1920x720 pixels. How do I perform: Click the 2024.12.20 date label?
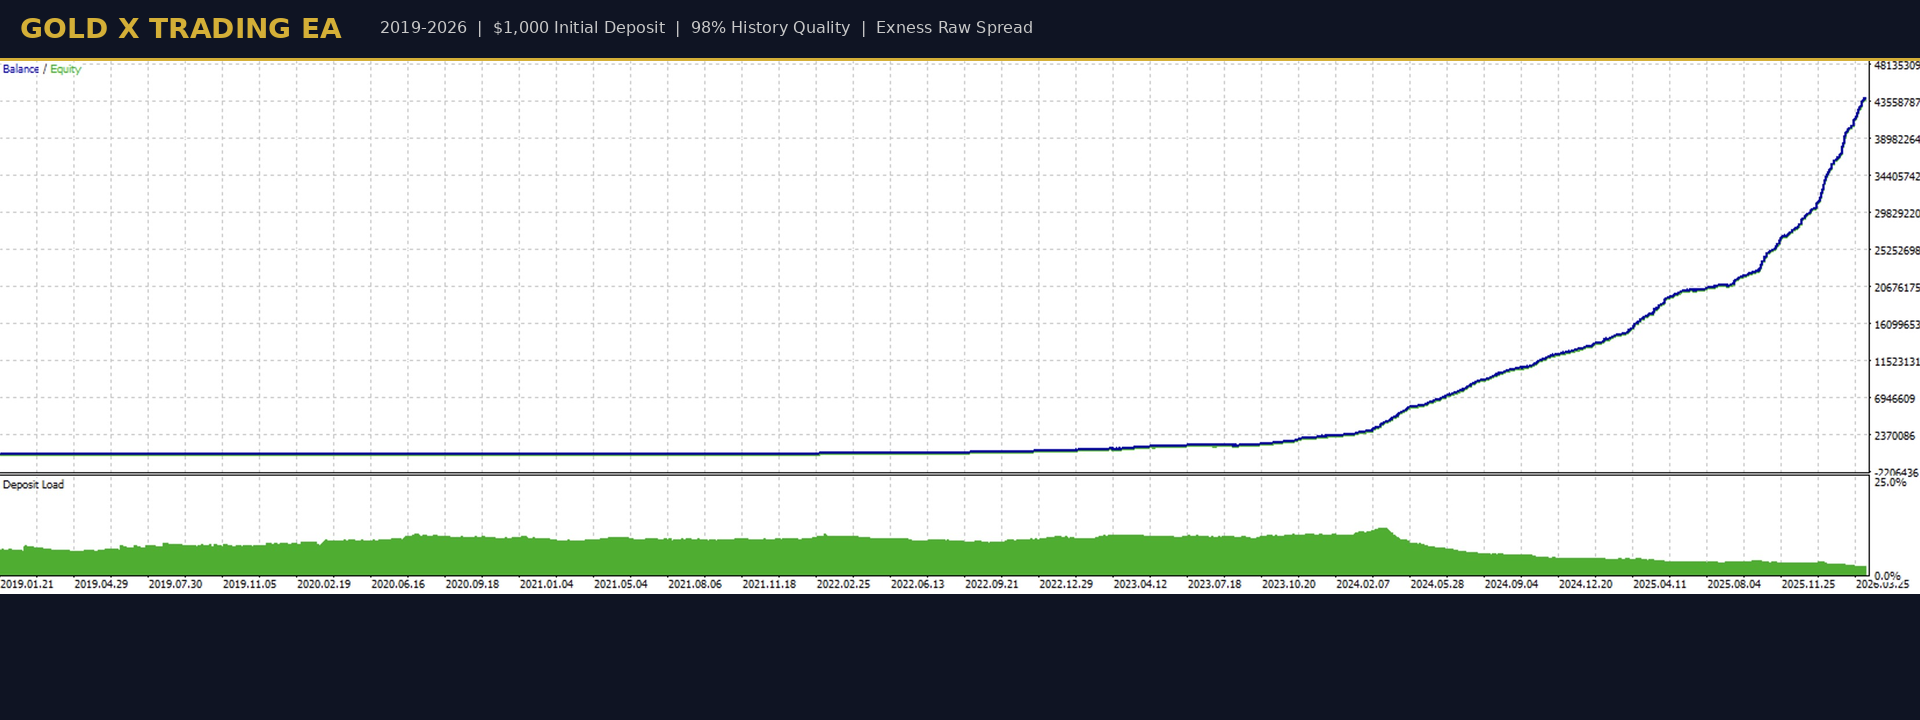pos(1586,585)
